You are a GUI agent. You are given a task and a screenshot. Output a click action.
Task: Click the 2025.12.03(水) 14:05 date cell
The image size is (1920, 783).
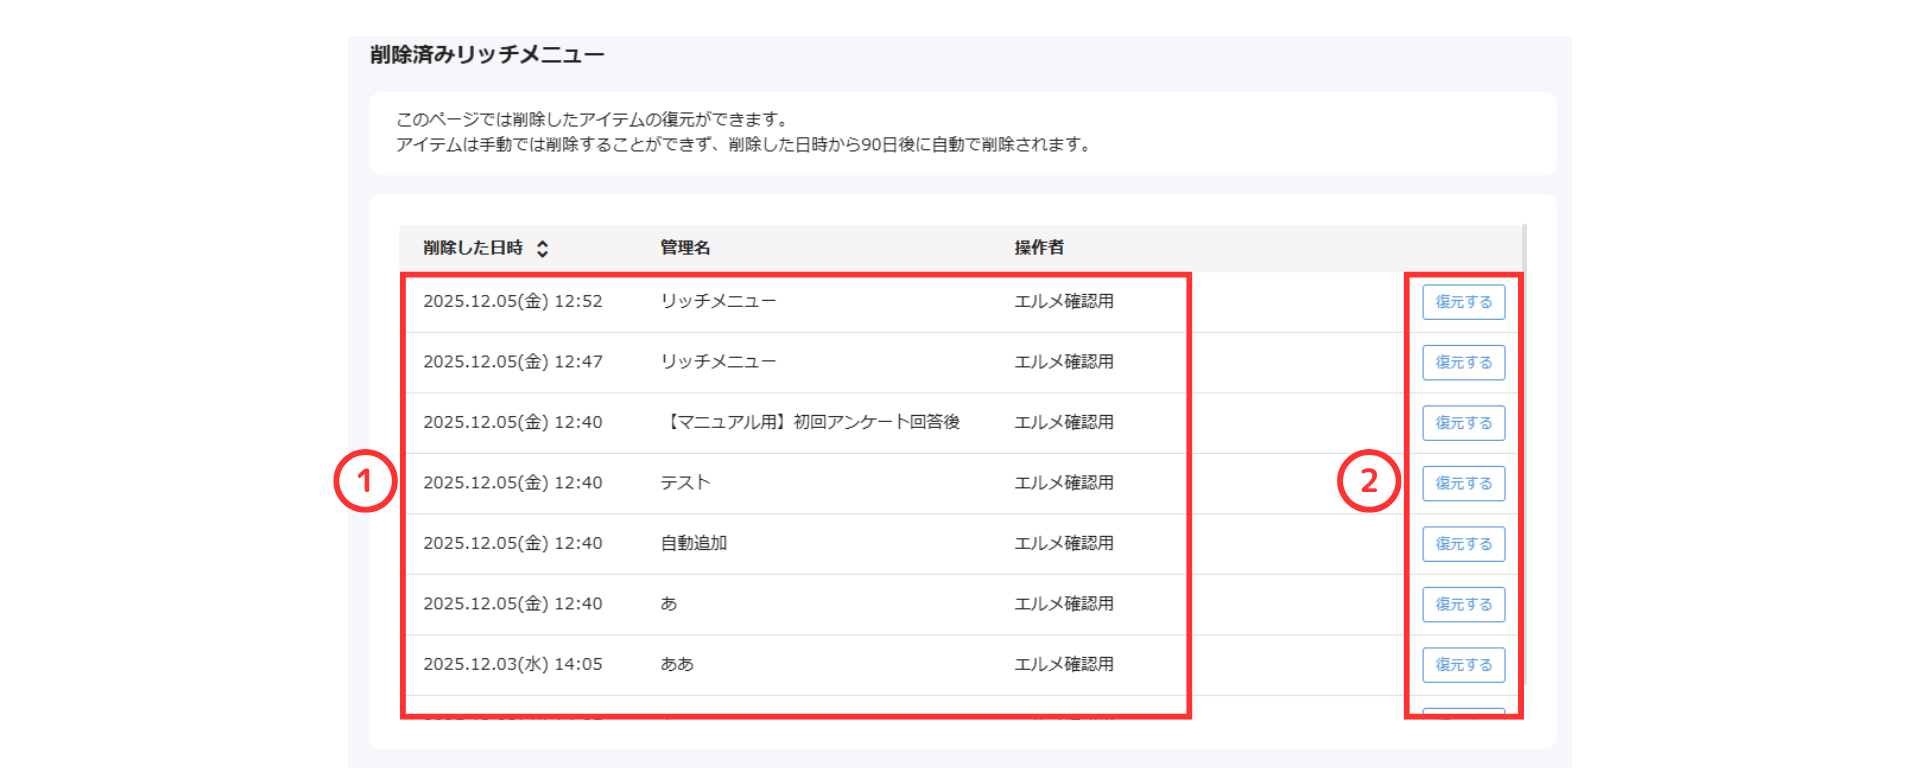[x=512, y=664]
